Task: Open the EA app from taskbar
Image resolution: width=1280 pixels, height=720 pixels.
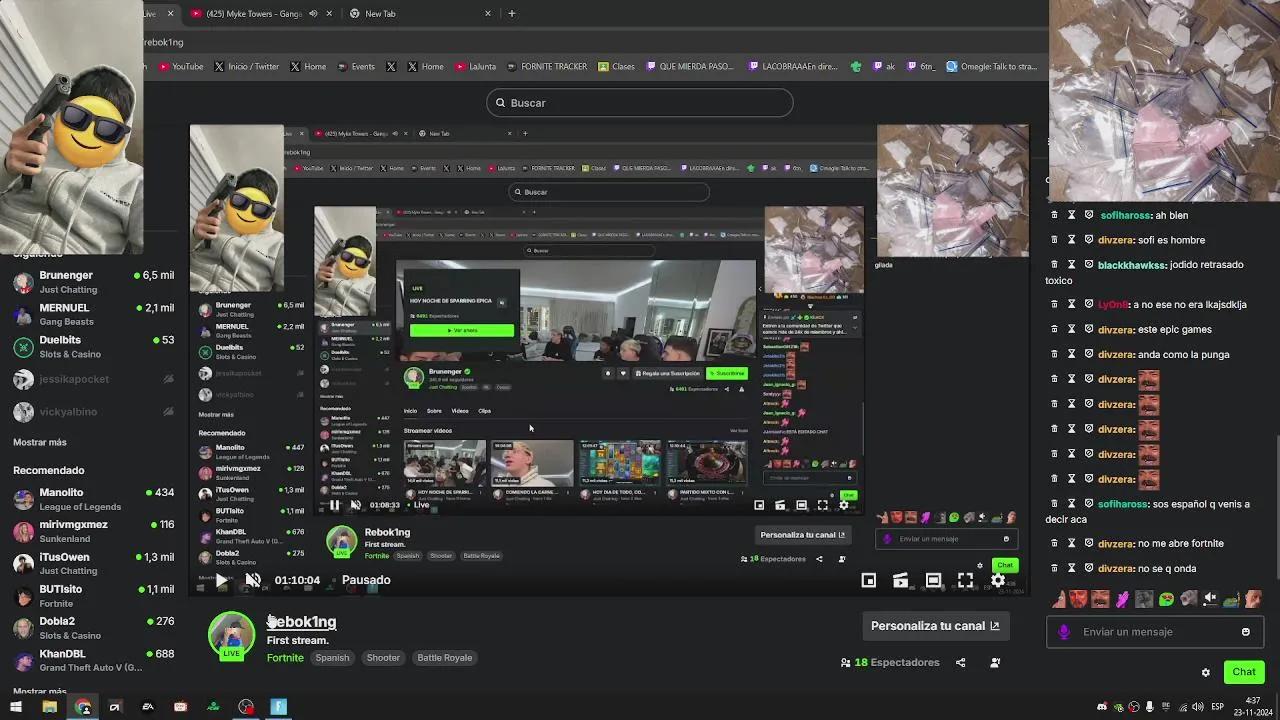Action: (148, 707)
